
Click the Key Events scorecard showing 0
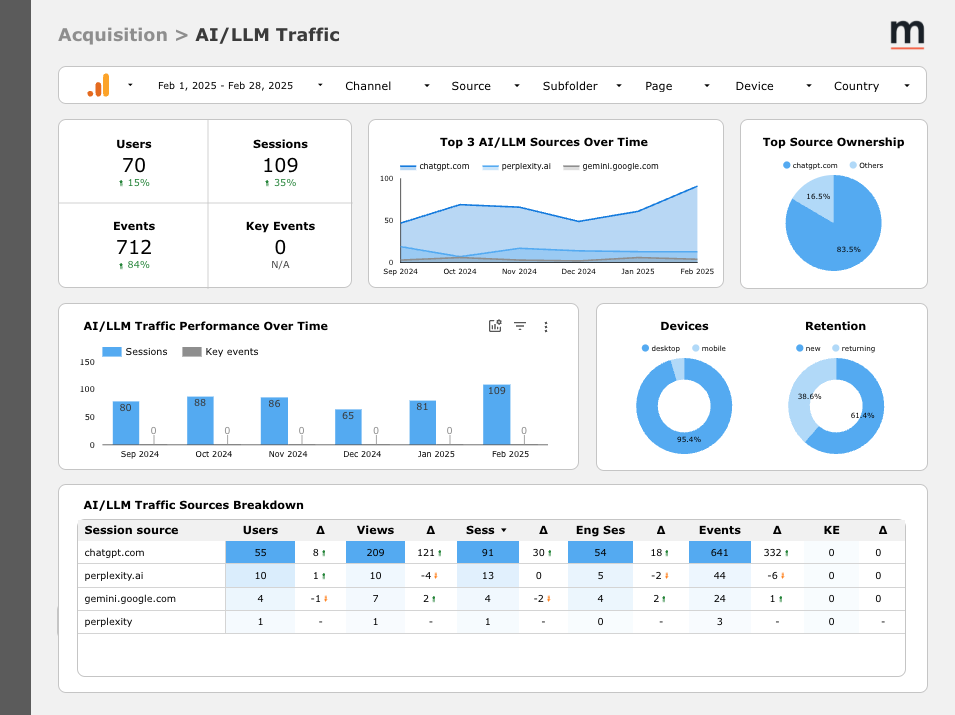(280, 245)
